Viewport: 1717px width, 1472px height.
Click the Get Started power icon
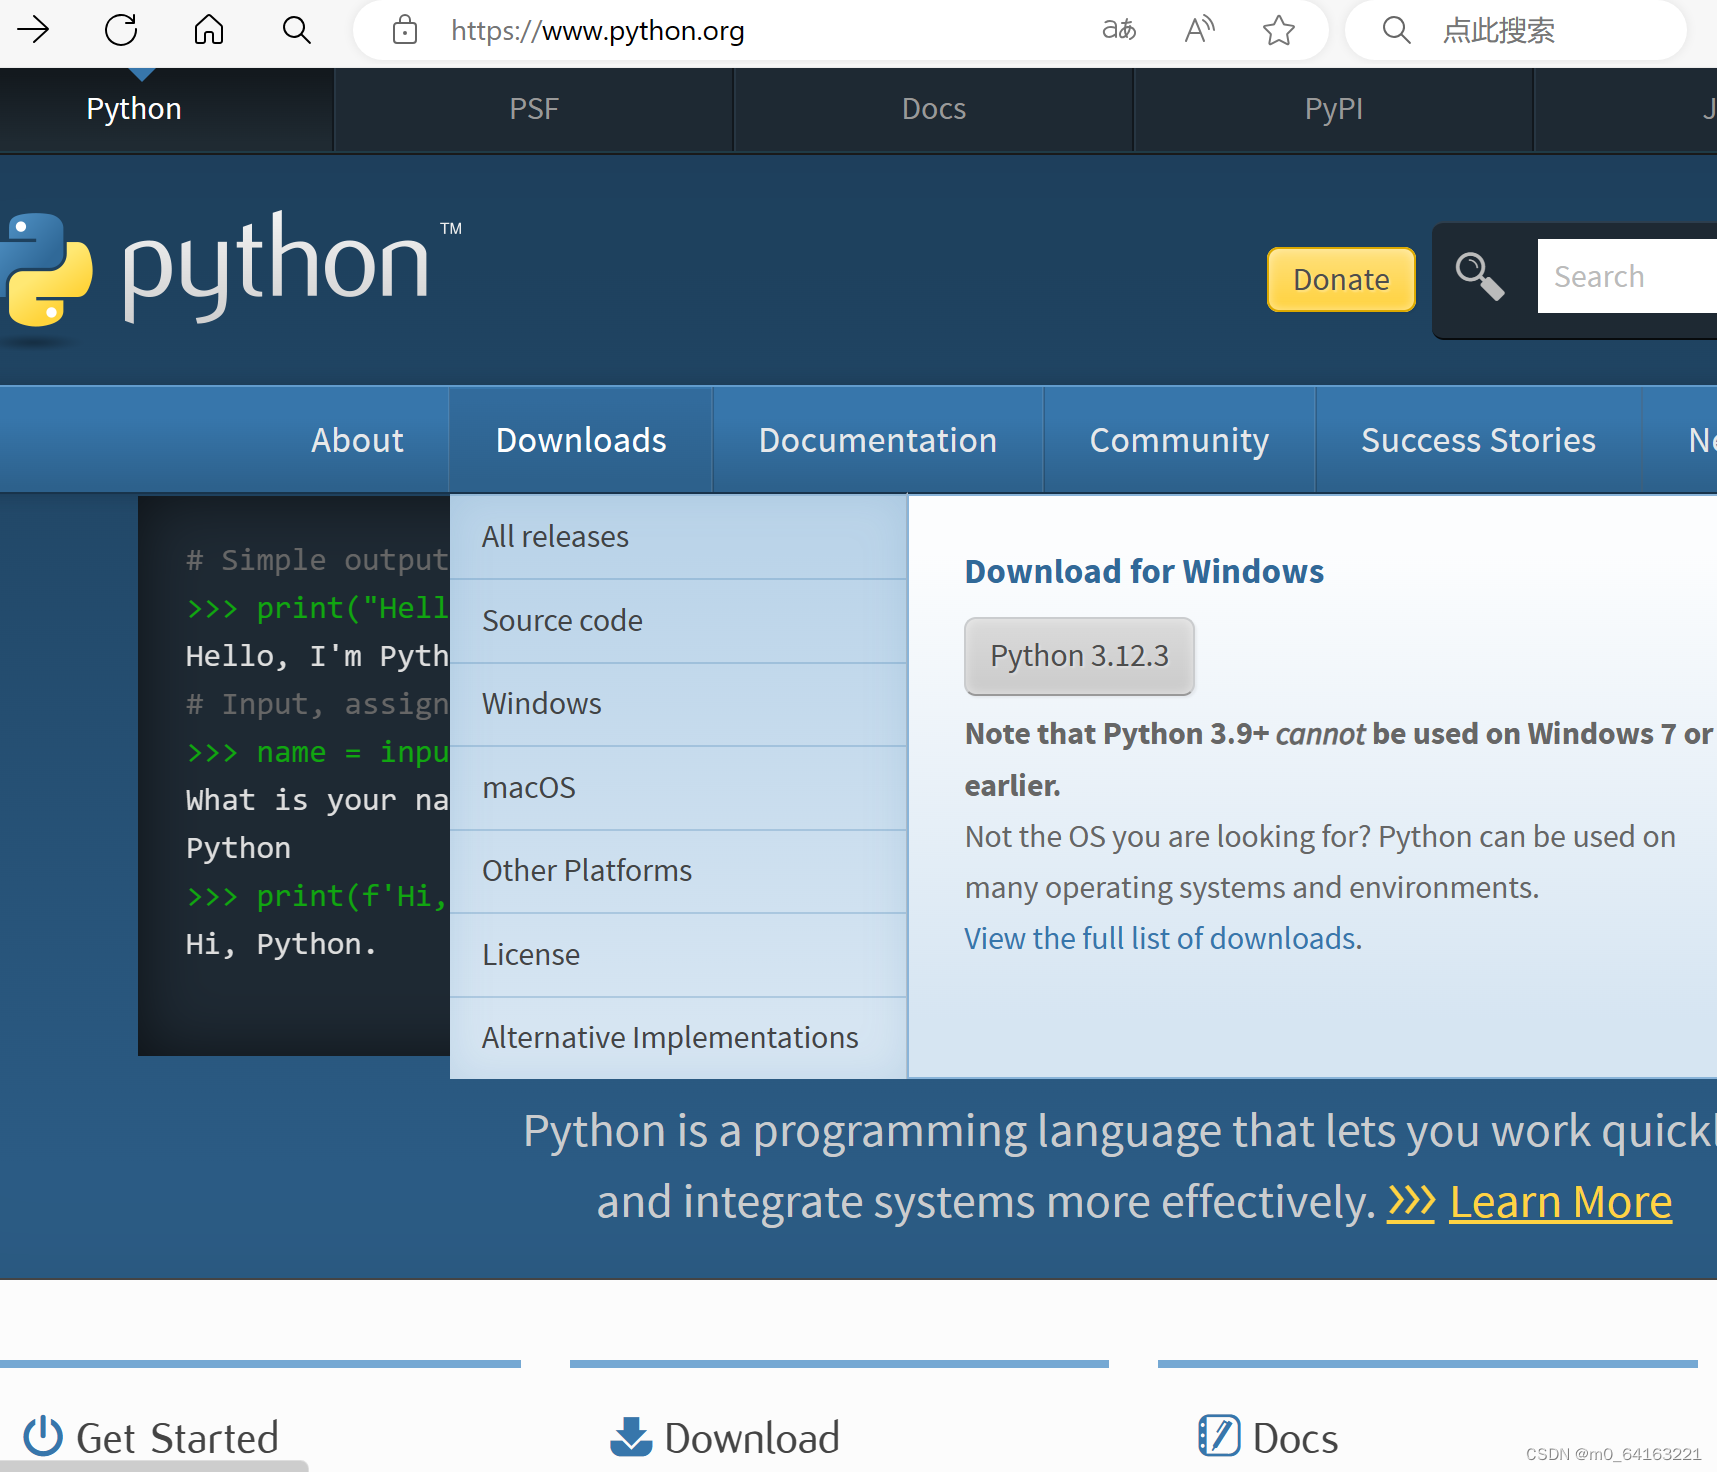[x=42, y=1437]
